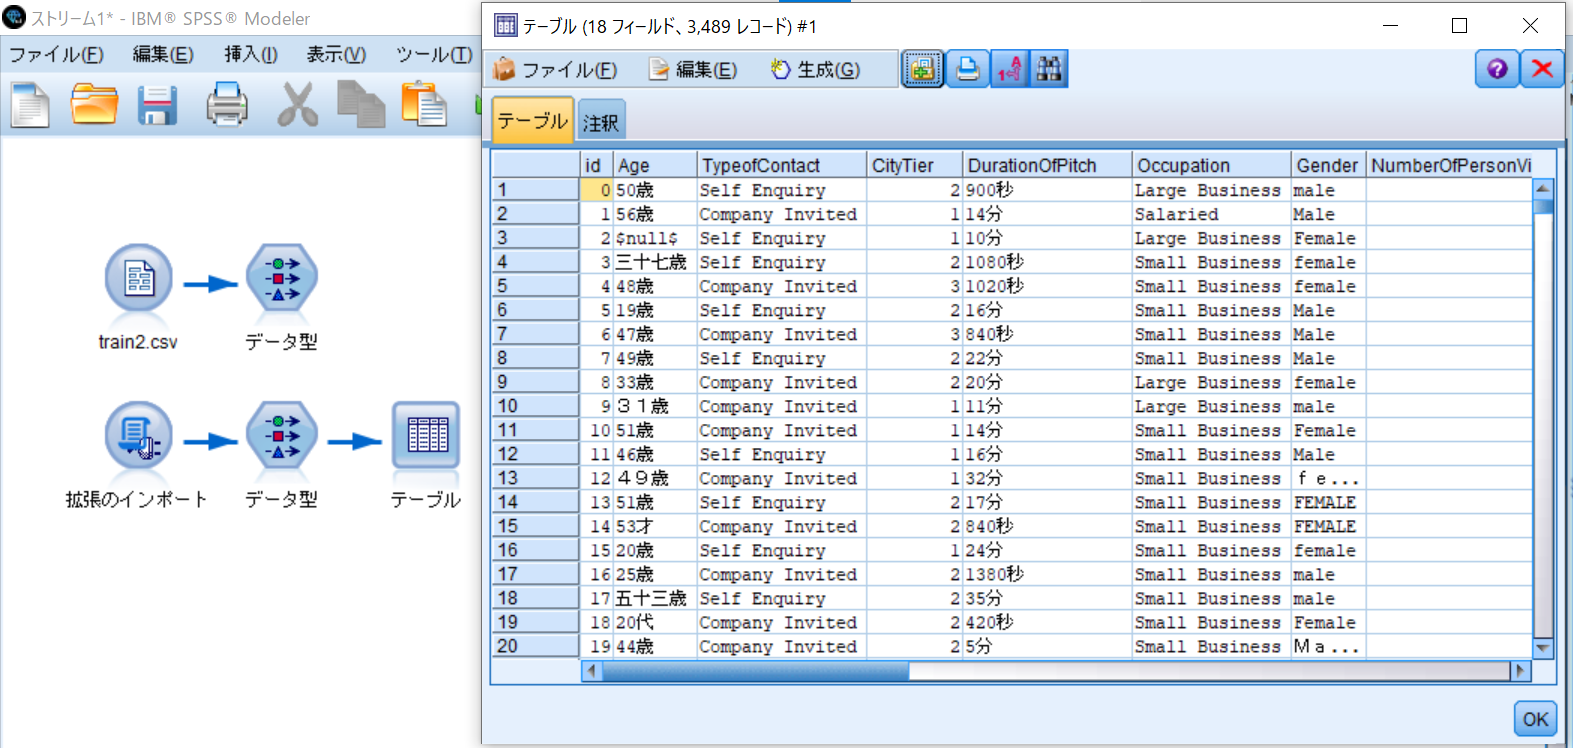Open 生成(G) menu in table window
The width and height of the screenshot is (1573, 748).
(816, 70)
